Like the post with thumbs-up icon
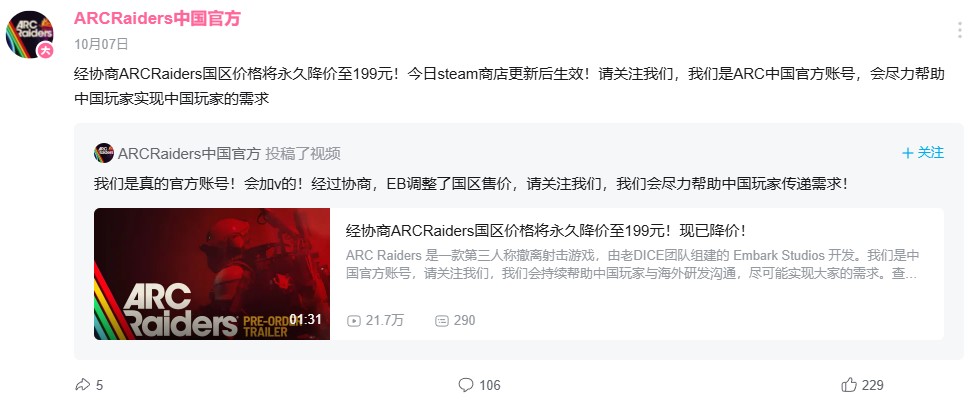The image size is (973, 407). coord(849,385)
